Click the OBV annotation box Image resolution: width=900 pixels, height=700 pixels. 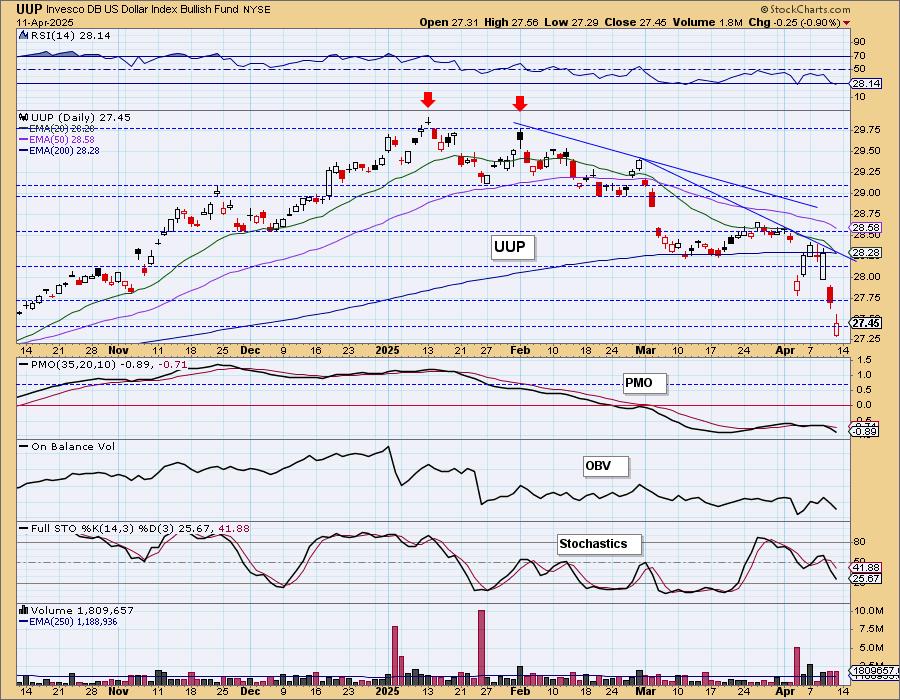(606, 466)
